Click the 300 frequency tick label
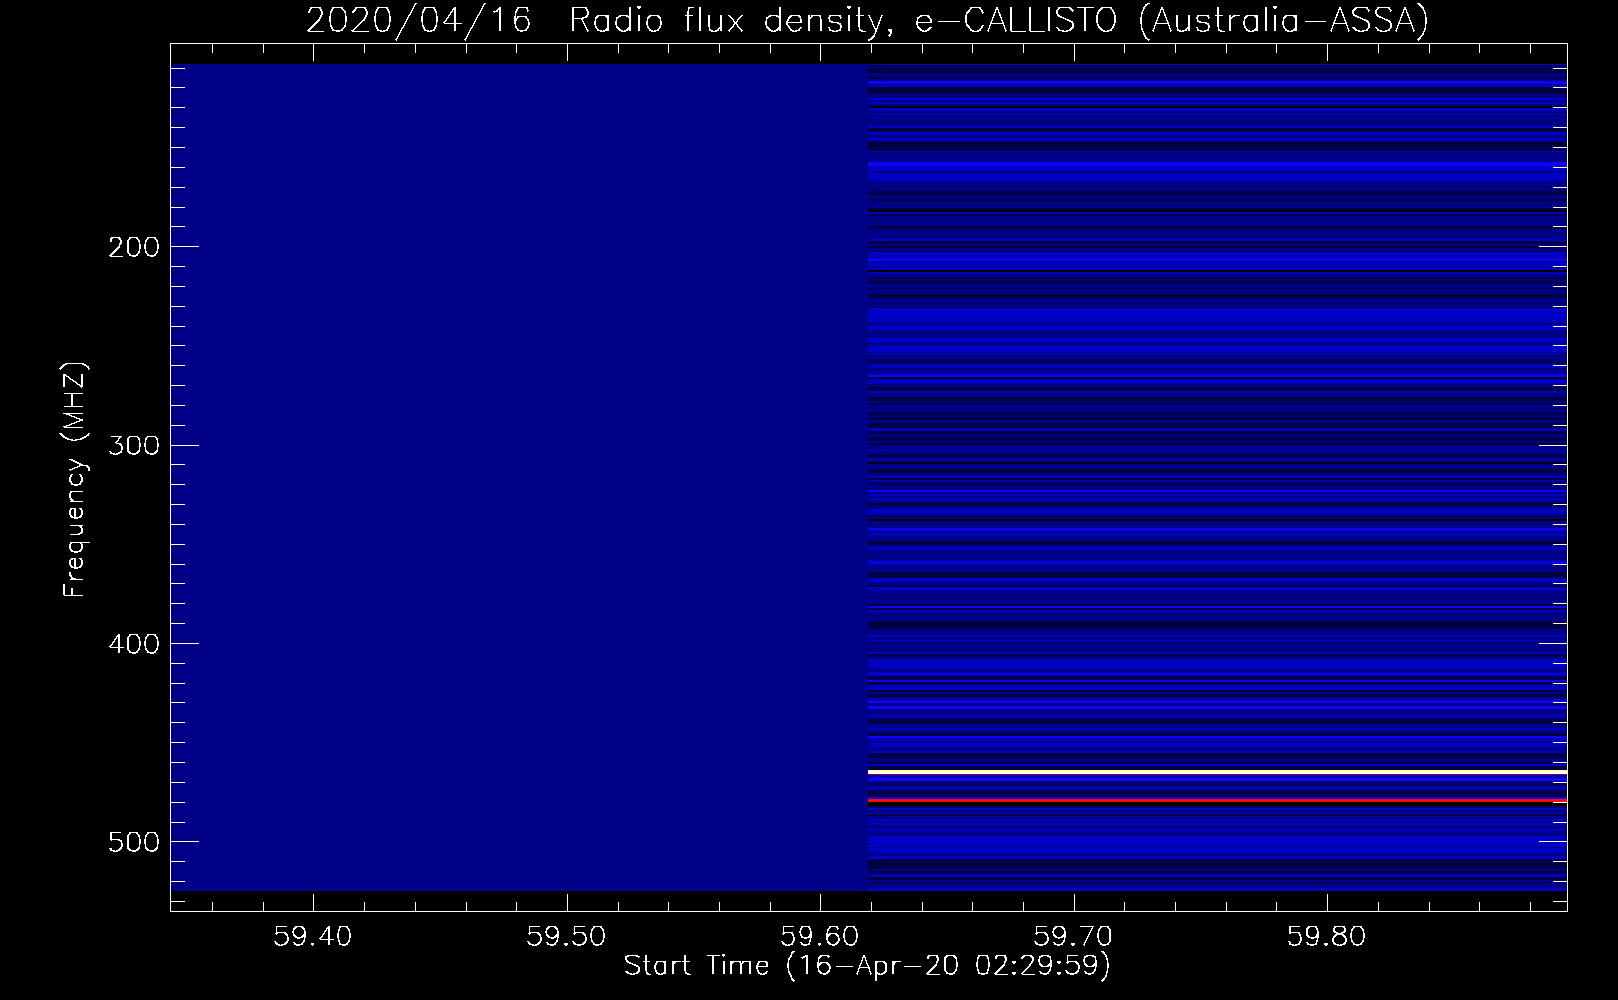The image size is (1618, 1000). pos(133,445)
